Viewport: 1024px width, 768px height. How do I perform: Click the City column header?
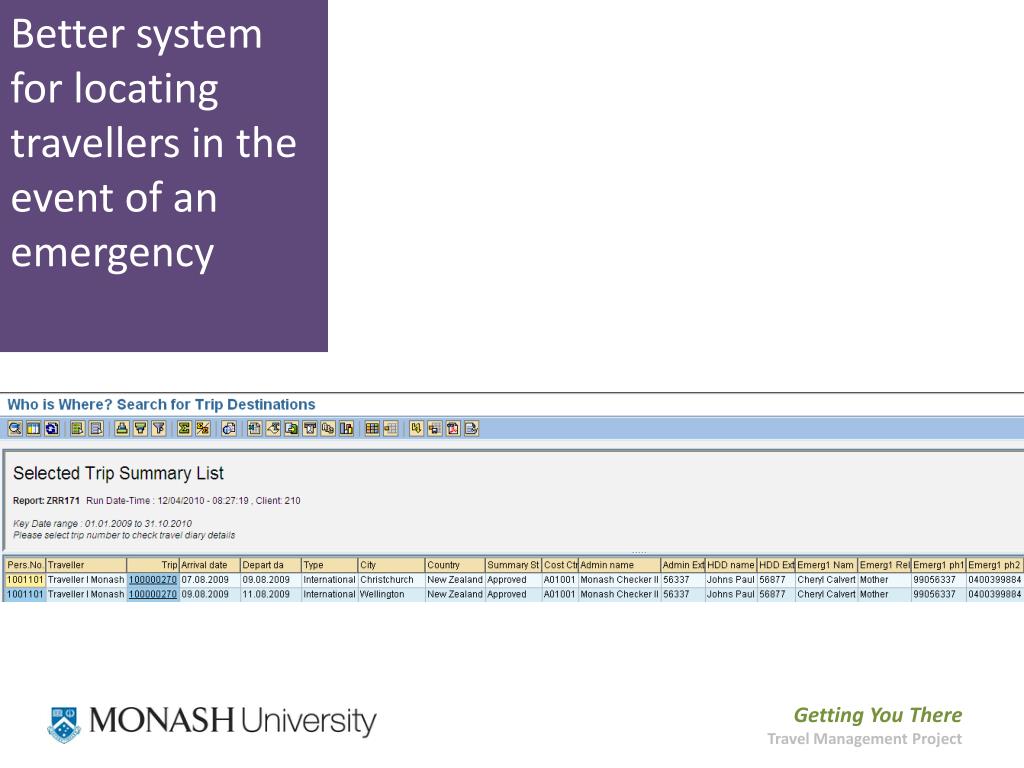pos(391,565)
